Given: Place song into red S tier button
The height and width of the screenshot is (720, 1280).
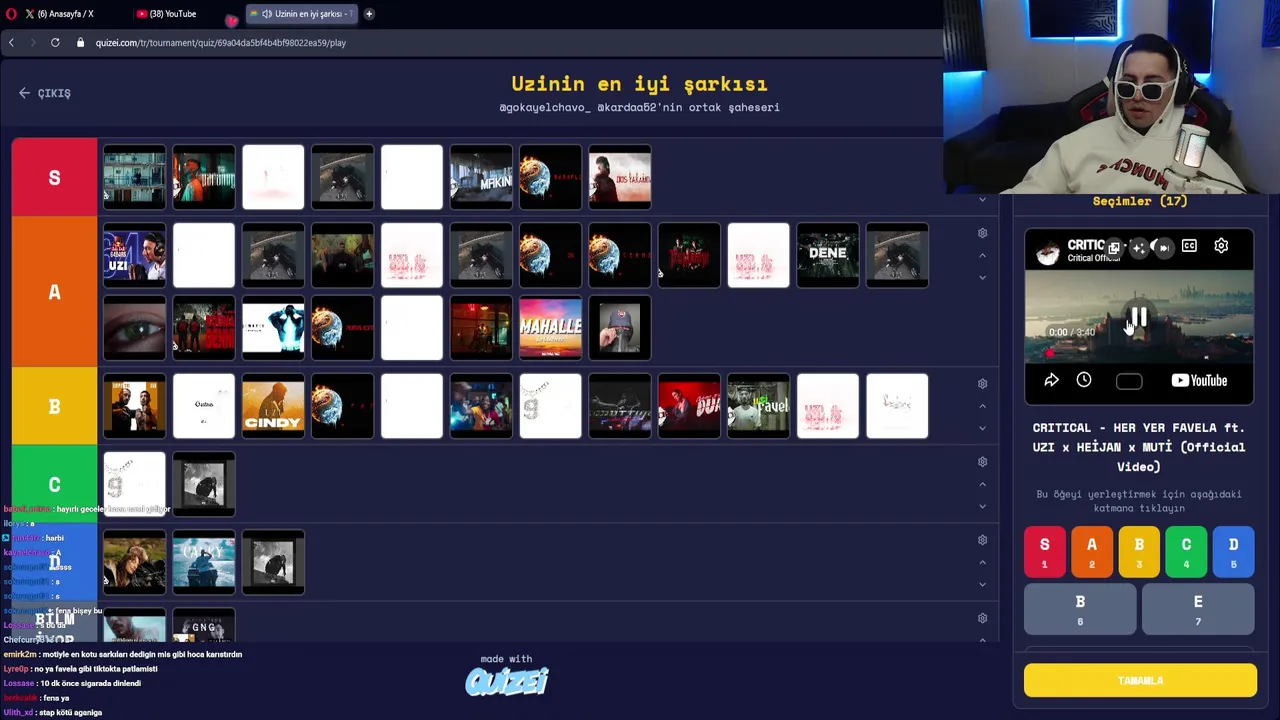Looking at the screenshot, I should pos(1044,551).
